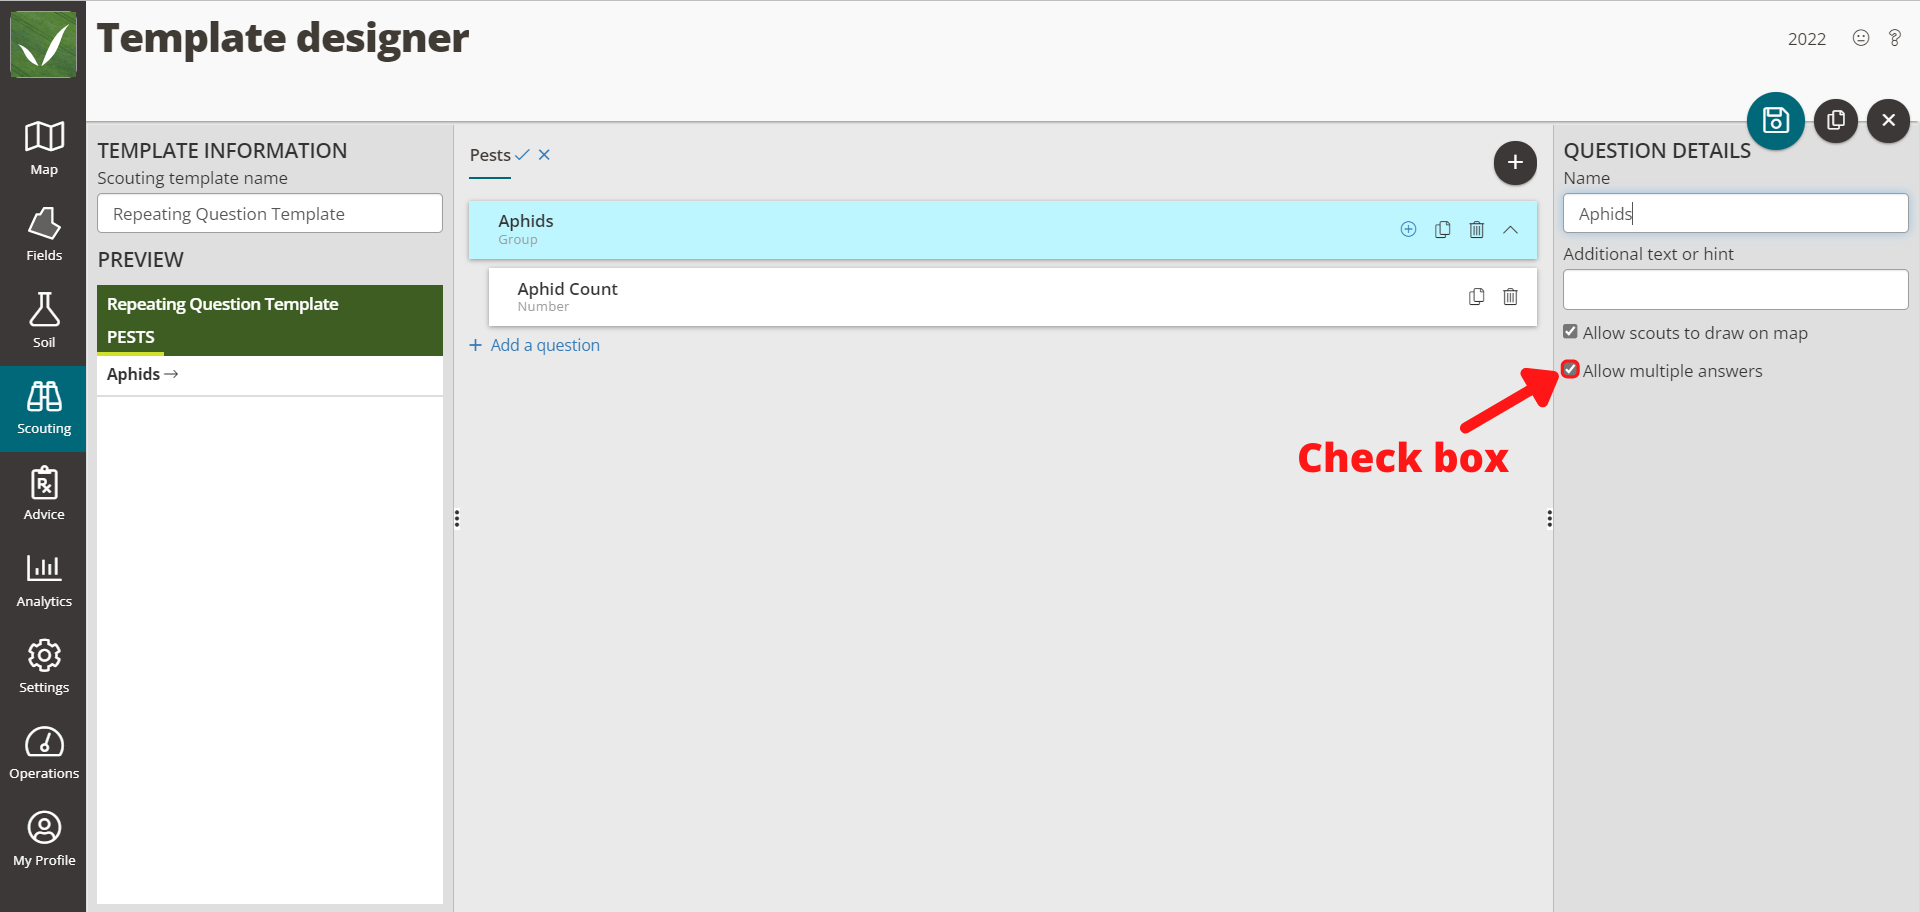This screenshot has height=912, width=1920.
Task: Open the Operations section in sidebar
Action: point(43,753)
